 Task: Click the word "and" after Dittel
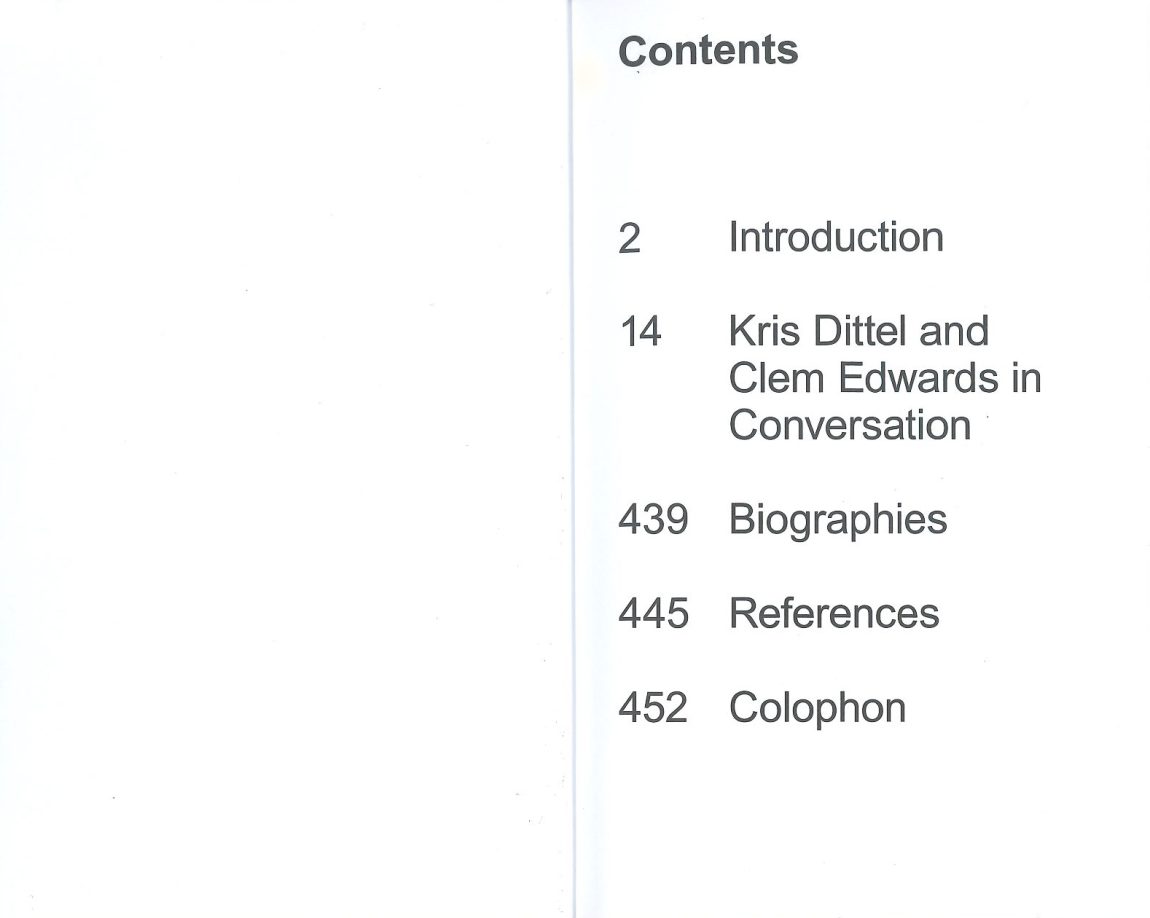954,331
